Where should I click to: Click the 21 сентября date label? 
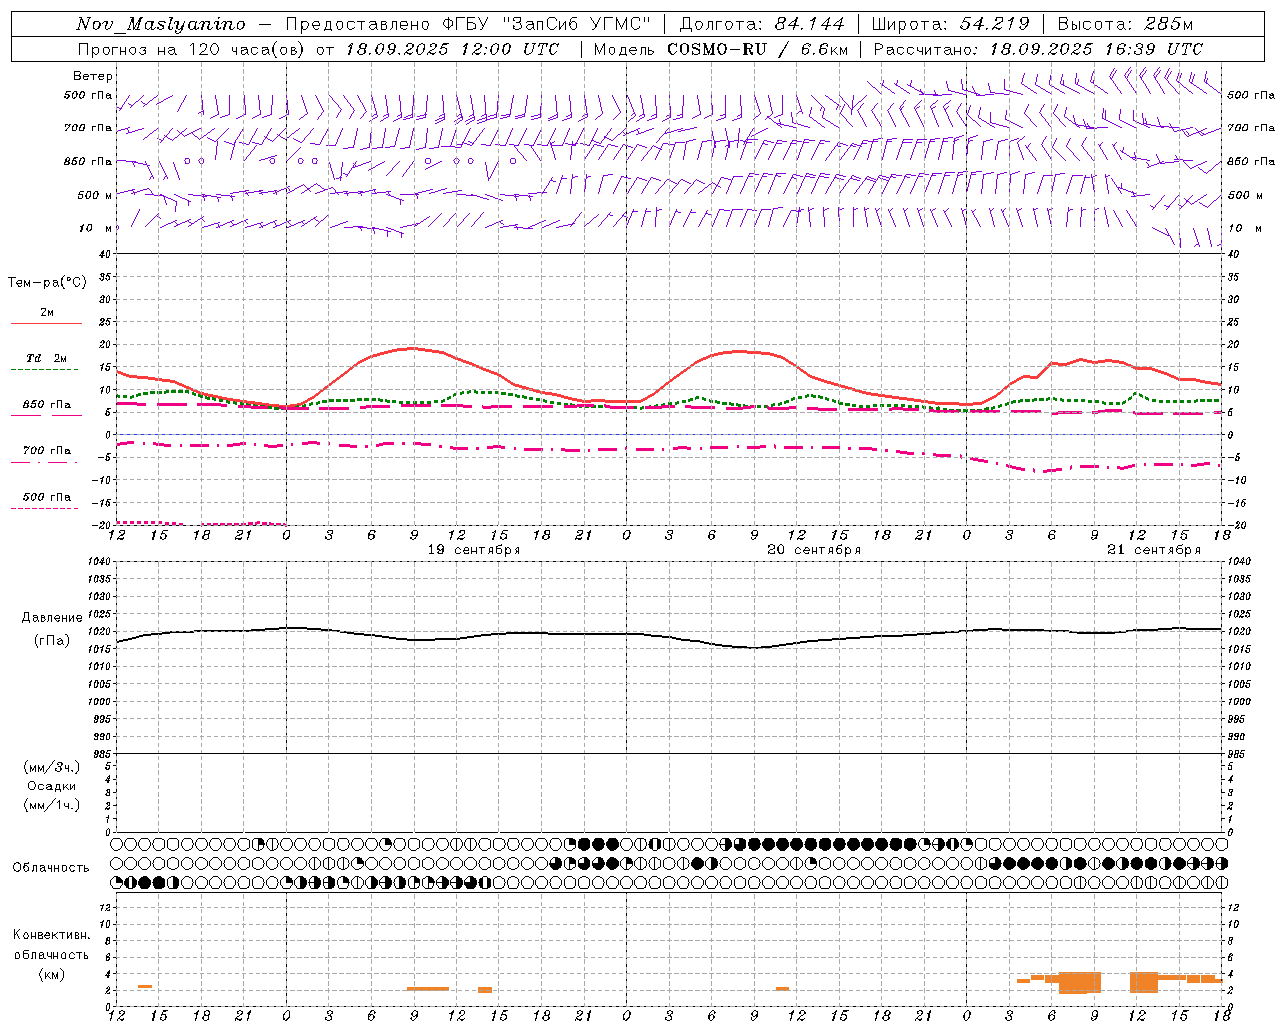coord(1154,550)
